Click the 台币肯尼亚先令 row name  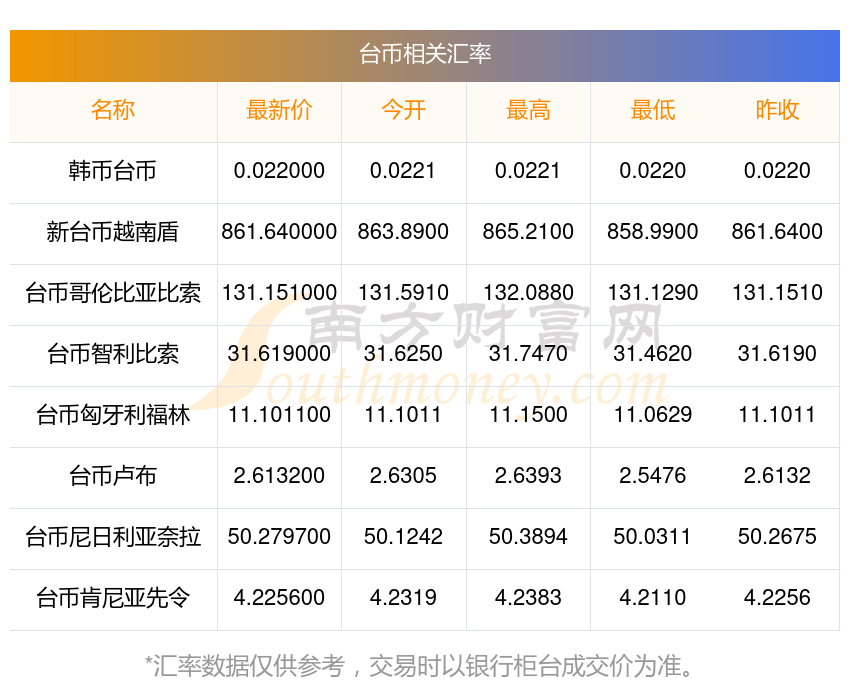point(113,598)
